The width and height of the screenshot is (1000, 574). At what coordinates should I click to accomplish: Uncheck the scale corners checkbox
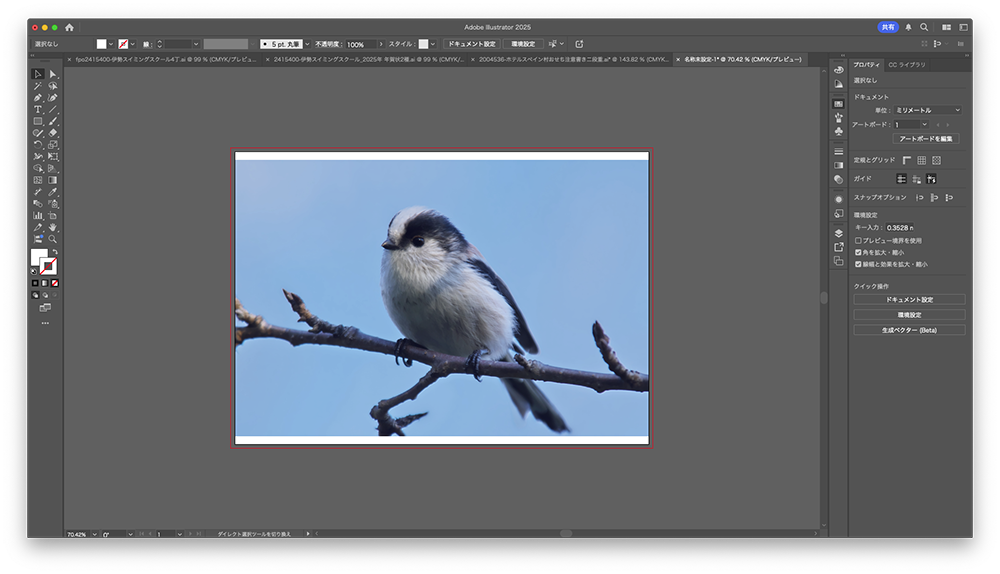point(858,253)
